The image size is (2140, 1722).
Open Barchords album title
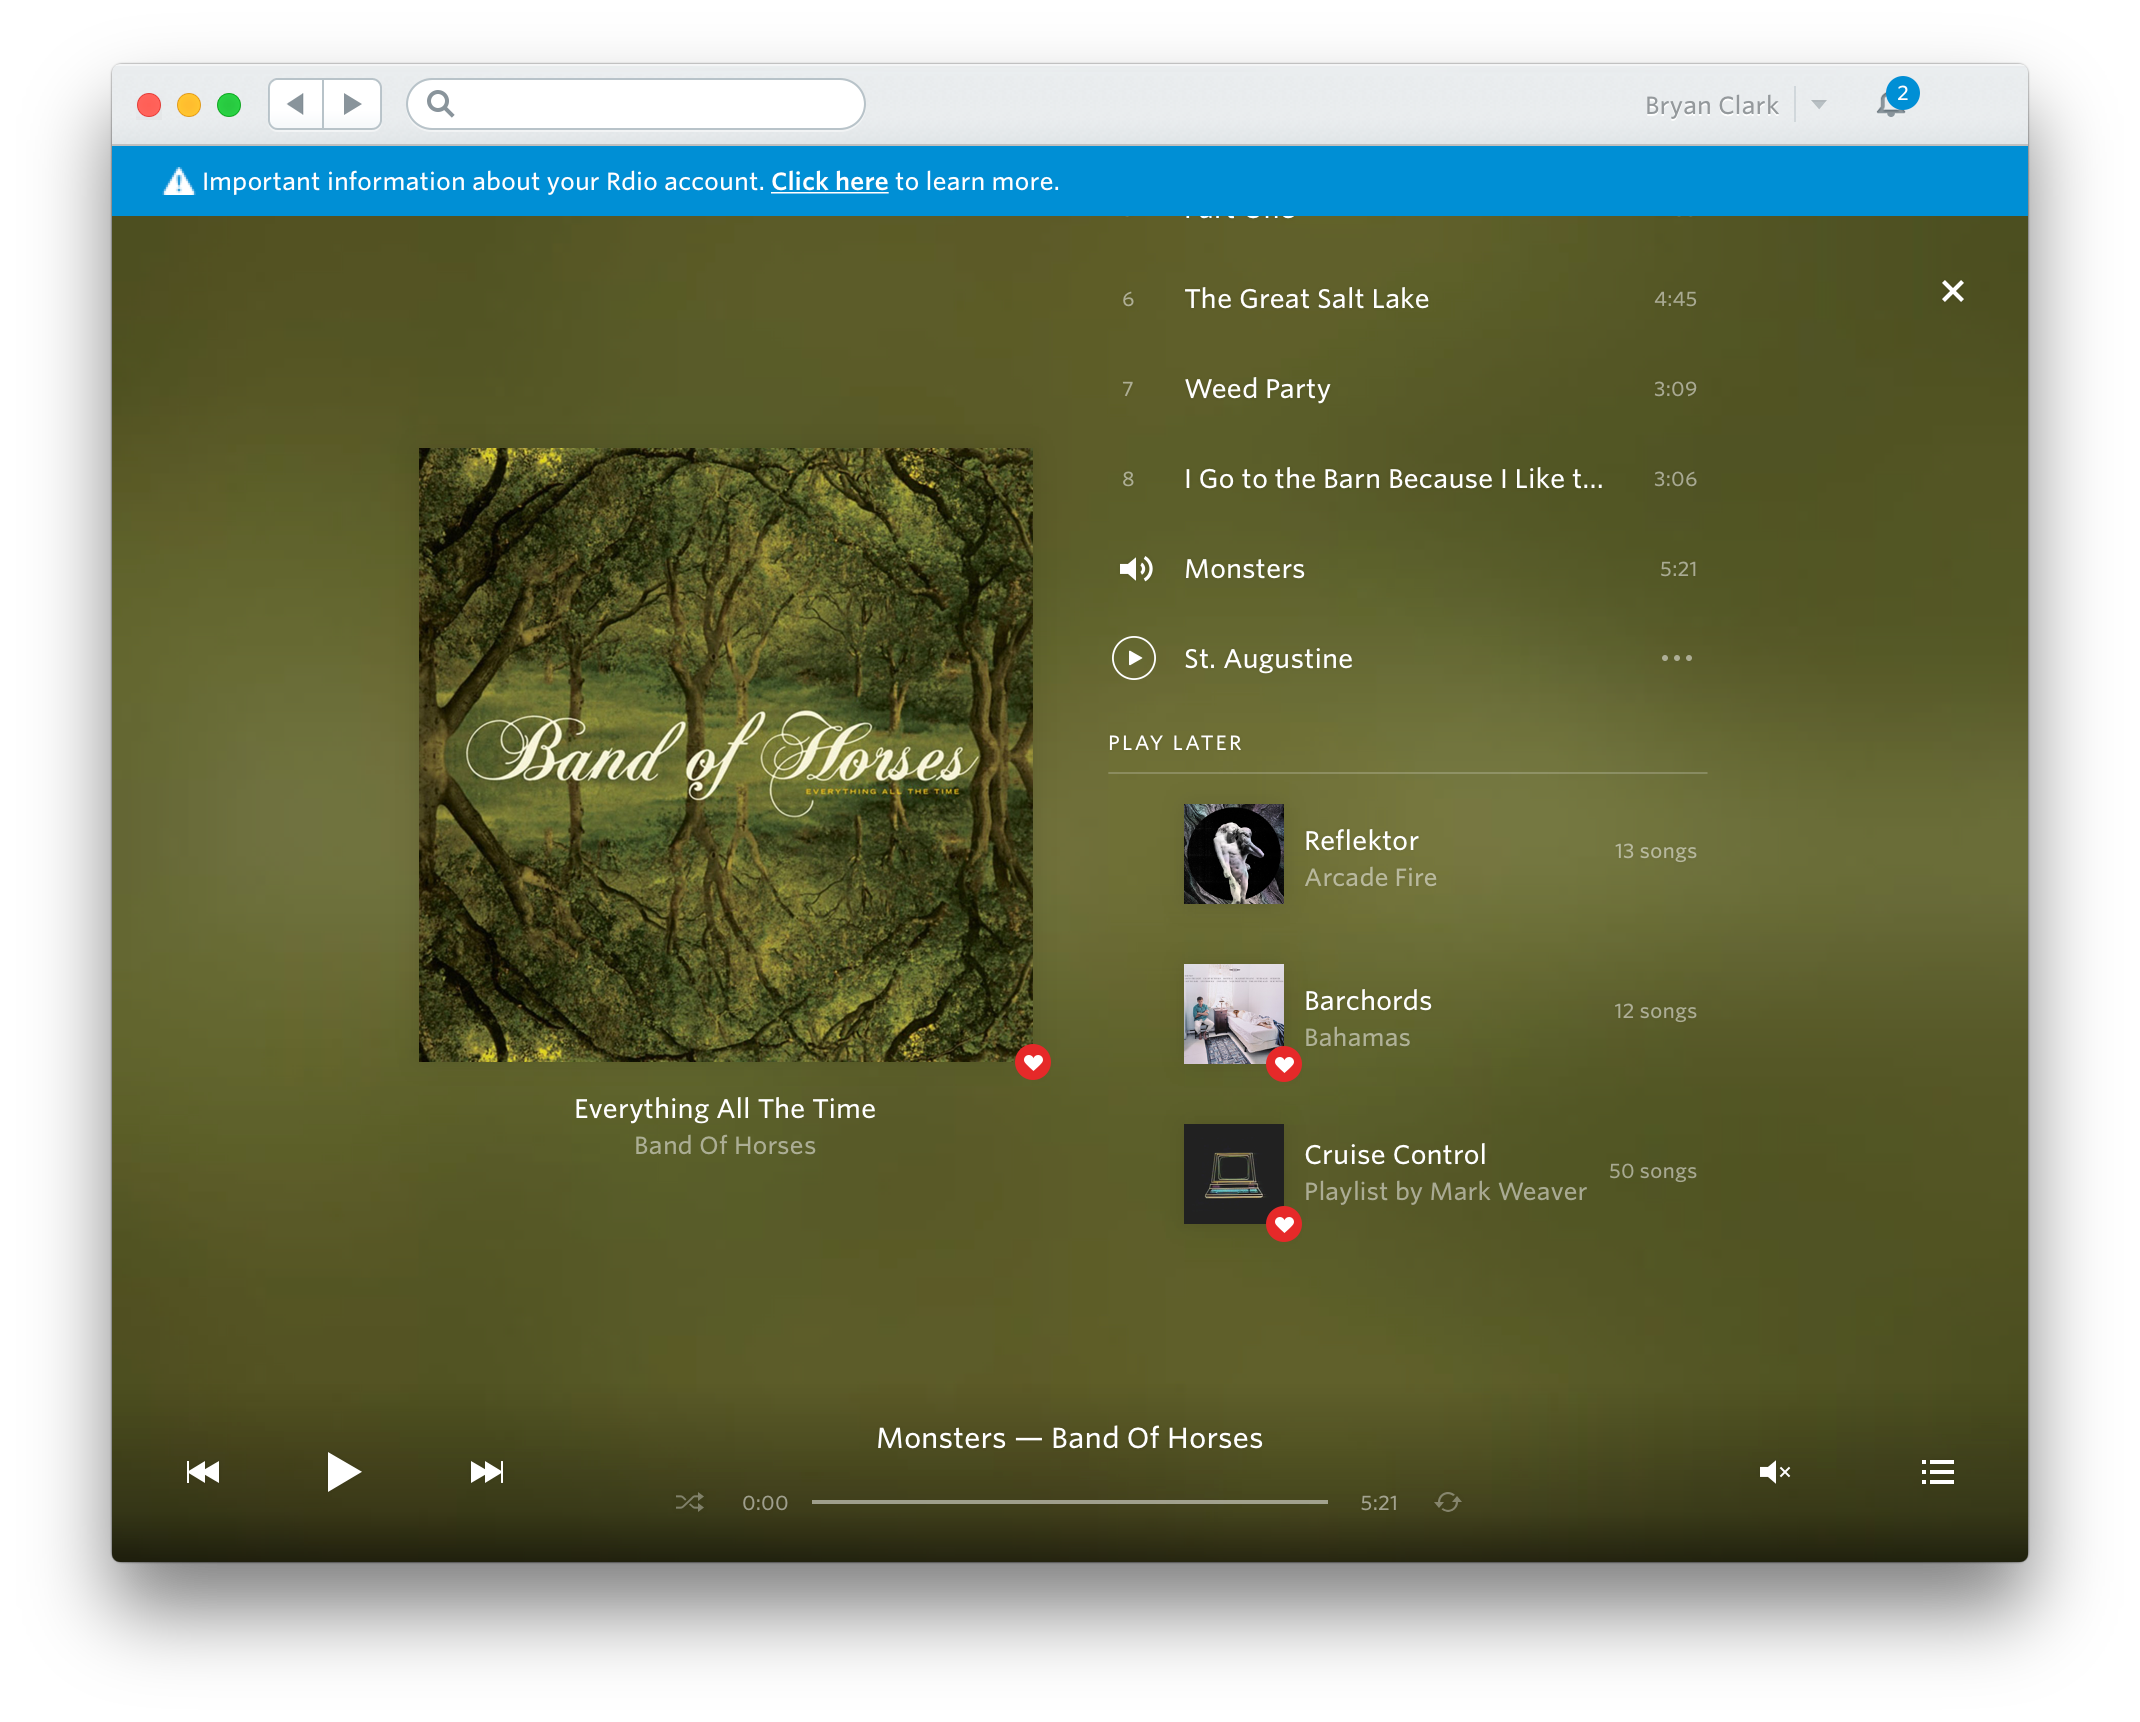click(x=1368, y=1001)
